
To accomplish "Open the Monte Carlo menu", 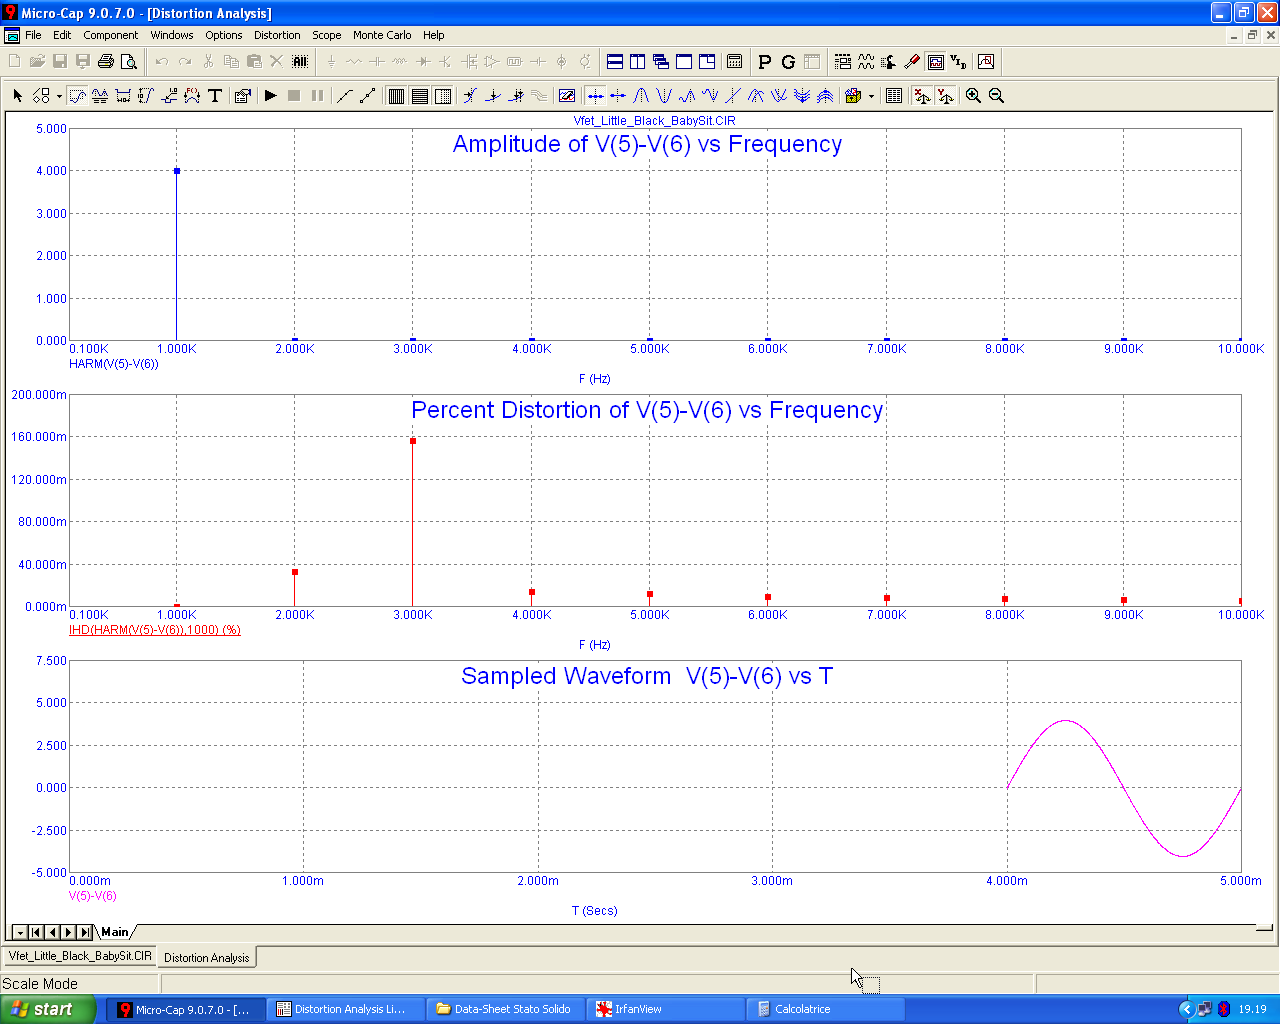I will click(x=382, y=35).
